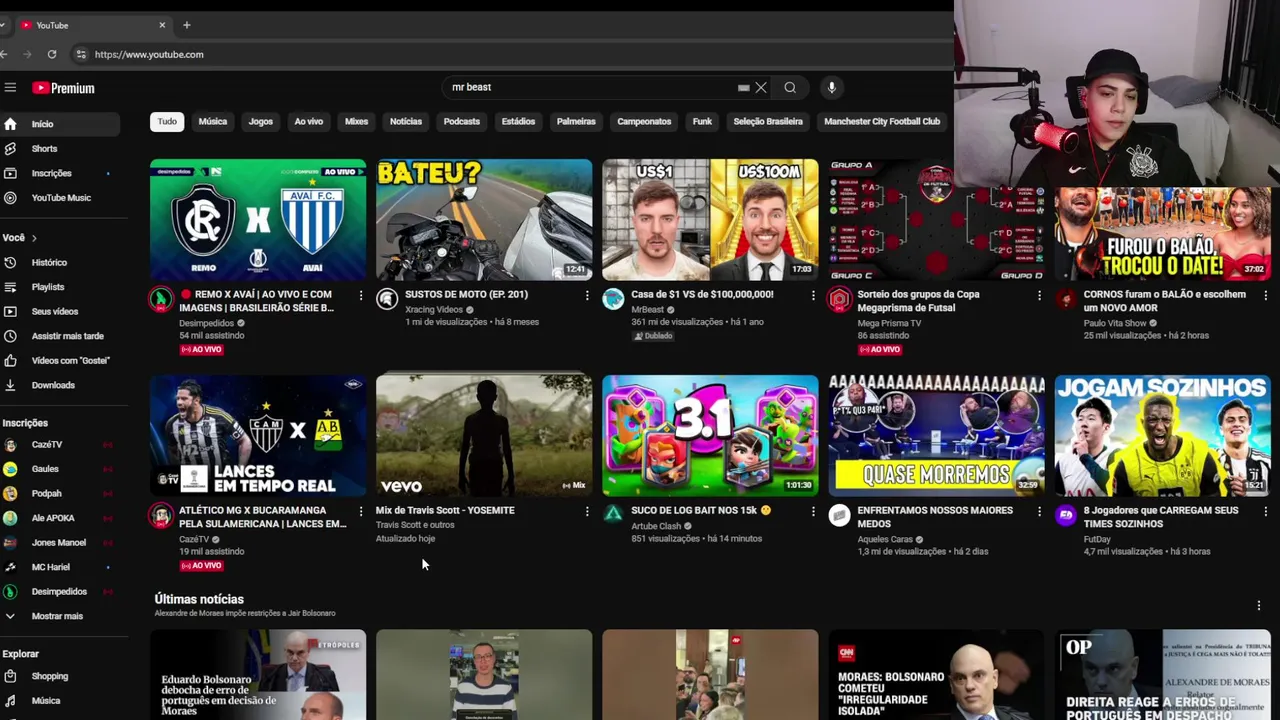Open MC Hariel subscription channel
The width and height of the screenshot is (1280, 720).
60,567
